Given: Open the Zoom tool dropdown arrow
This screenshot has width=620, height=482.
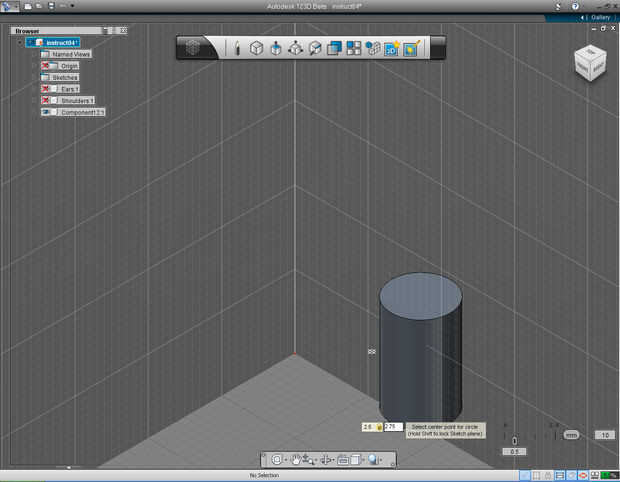Looking at the screenshot, I should (x=315, y=460).
